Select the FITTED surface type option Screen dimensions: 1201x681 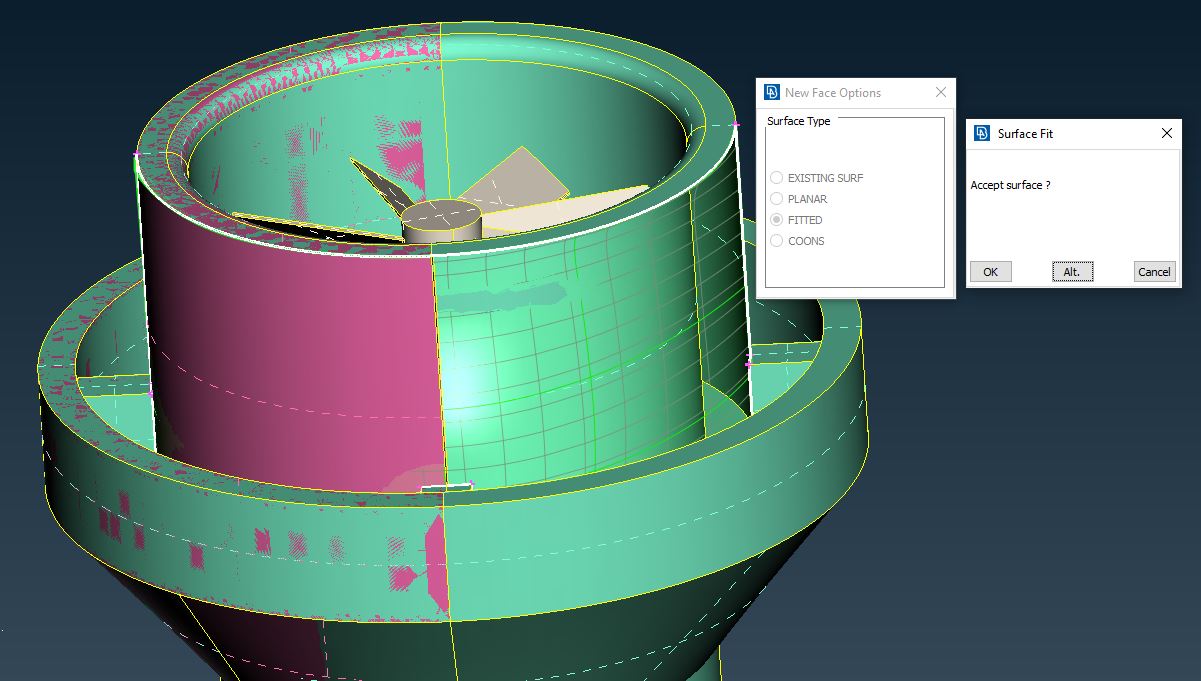776,219
